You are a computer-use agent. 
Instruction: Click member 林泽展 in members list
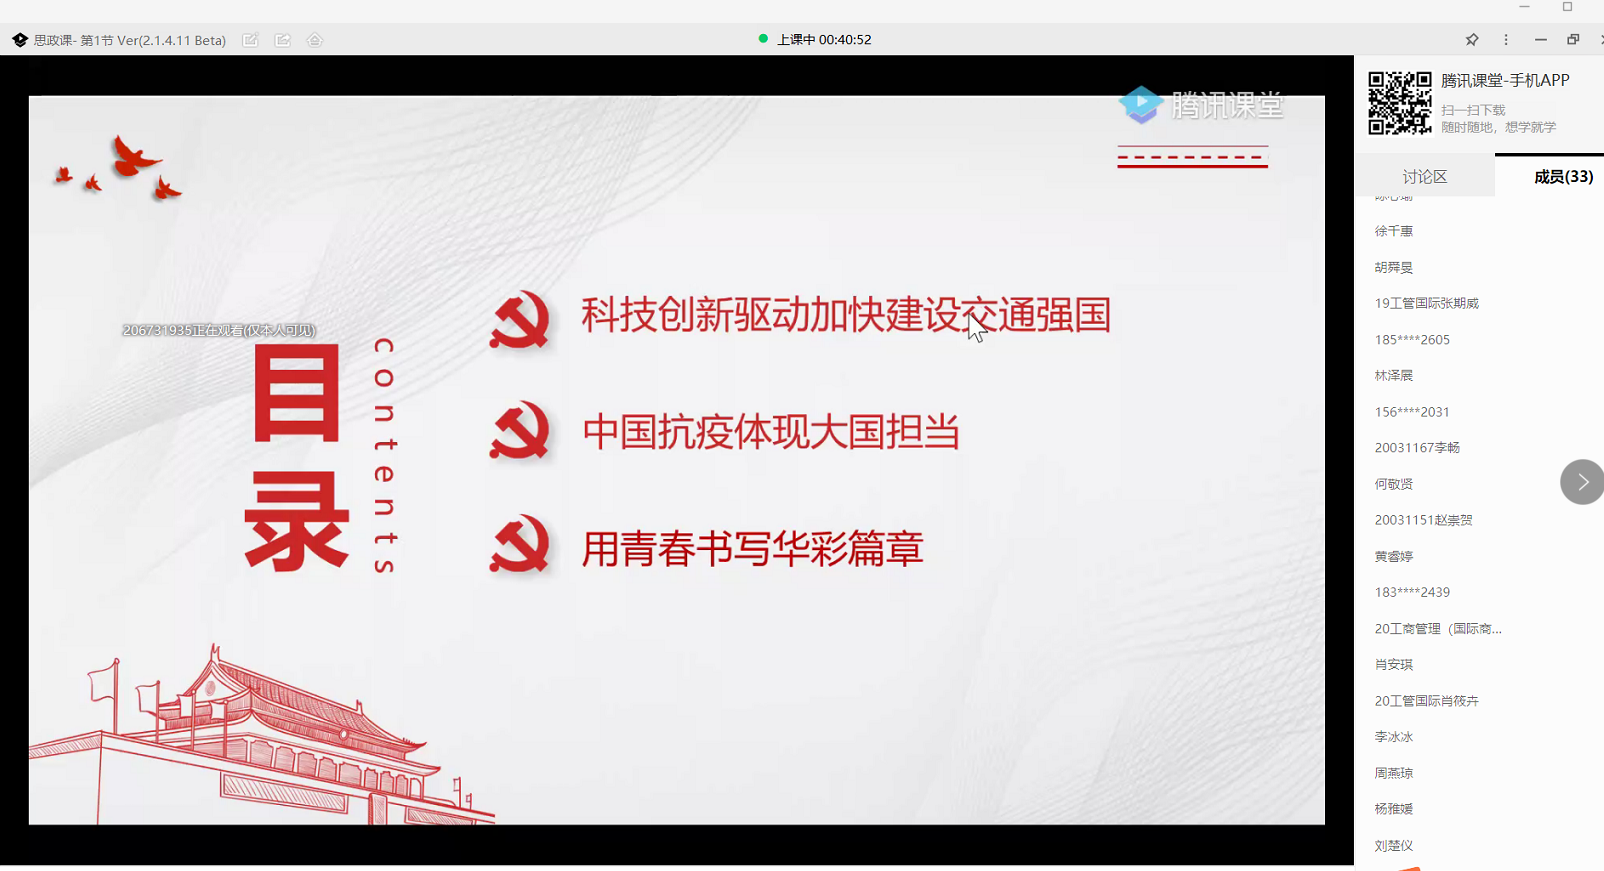click(x=1393, y=376)
